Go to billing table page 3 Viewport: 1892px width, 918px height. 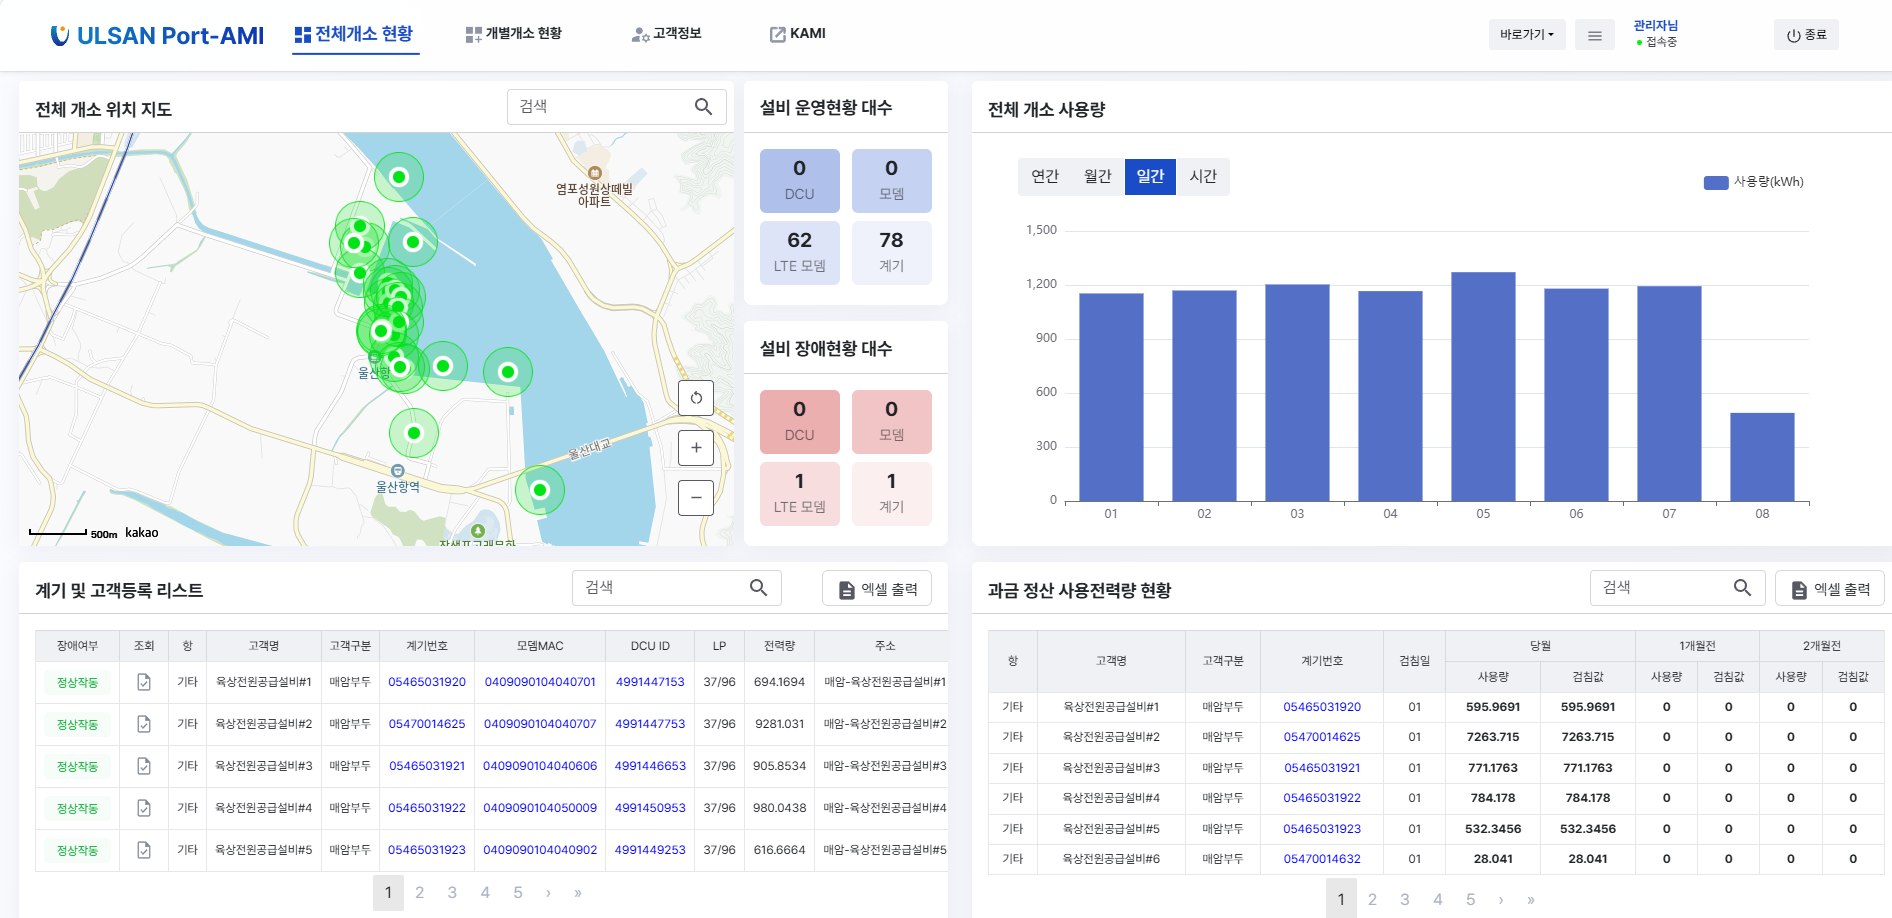click(1405, 900)
